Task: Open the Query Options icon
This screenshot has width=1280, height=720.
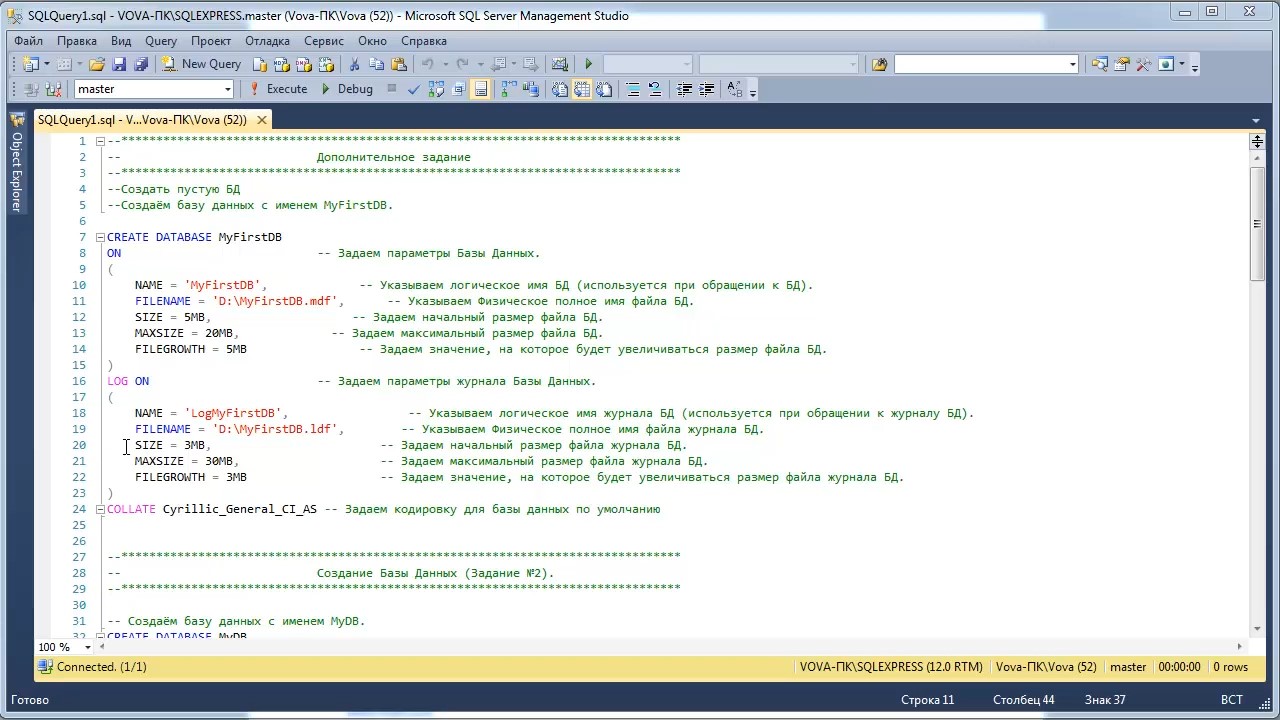Action: (x=458, y=89)
